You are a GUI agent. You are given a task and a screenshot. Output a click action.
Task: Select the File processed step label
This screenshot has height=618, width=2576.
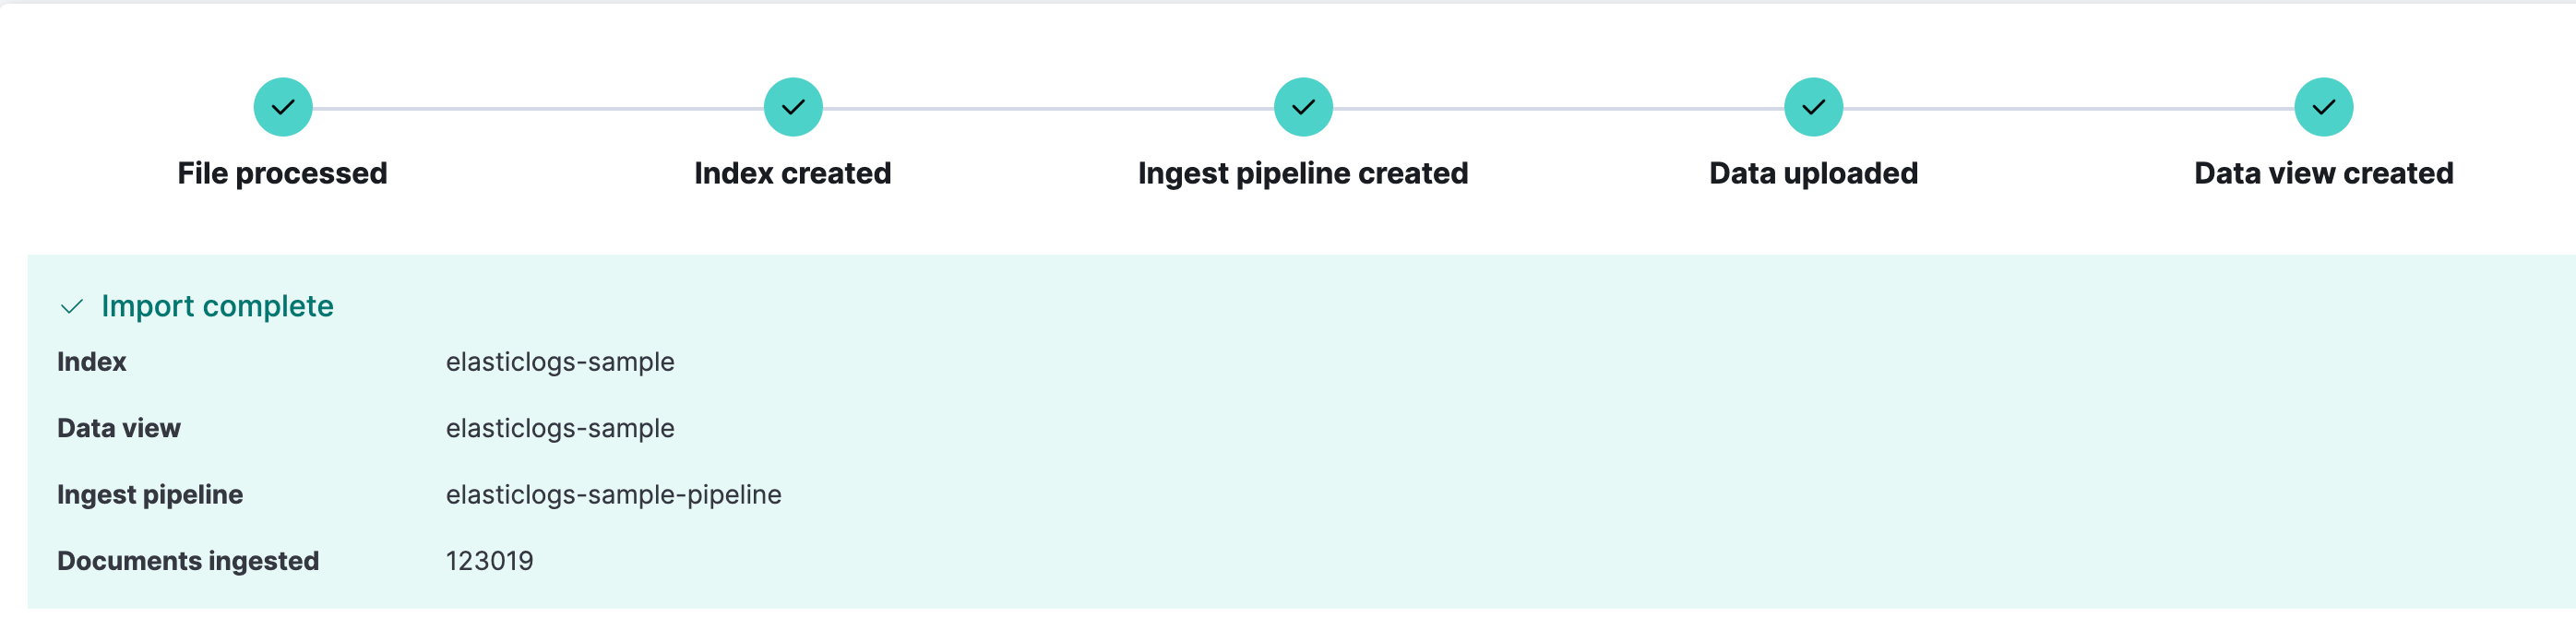click(282, 173)
